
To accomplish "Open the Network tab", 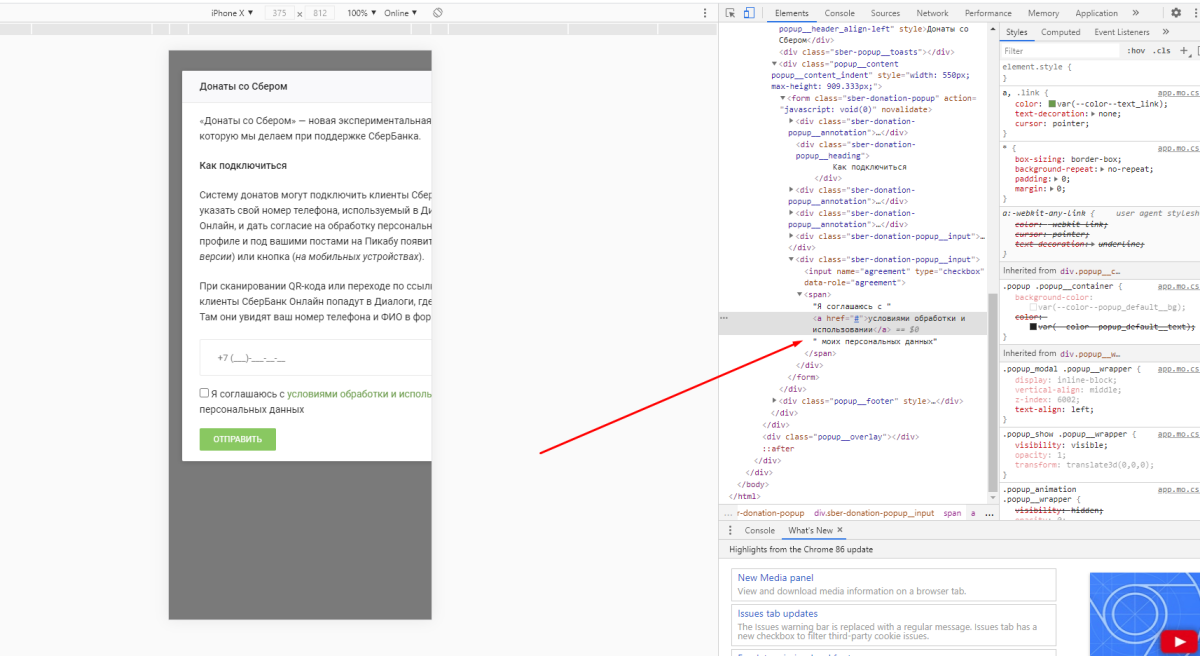I will tap(932, 13).
